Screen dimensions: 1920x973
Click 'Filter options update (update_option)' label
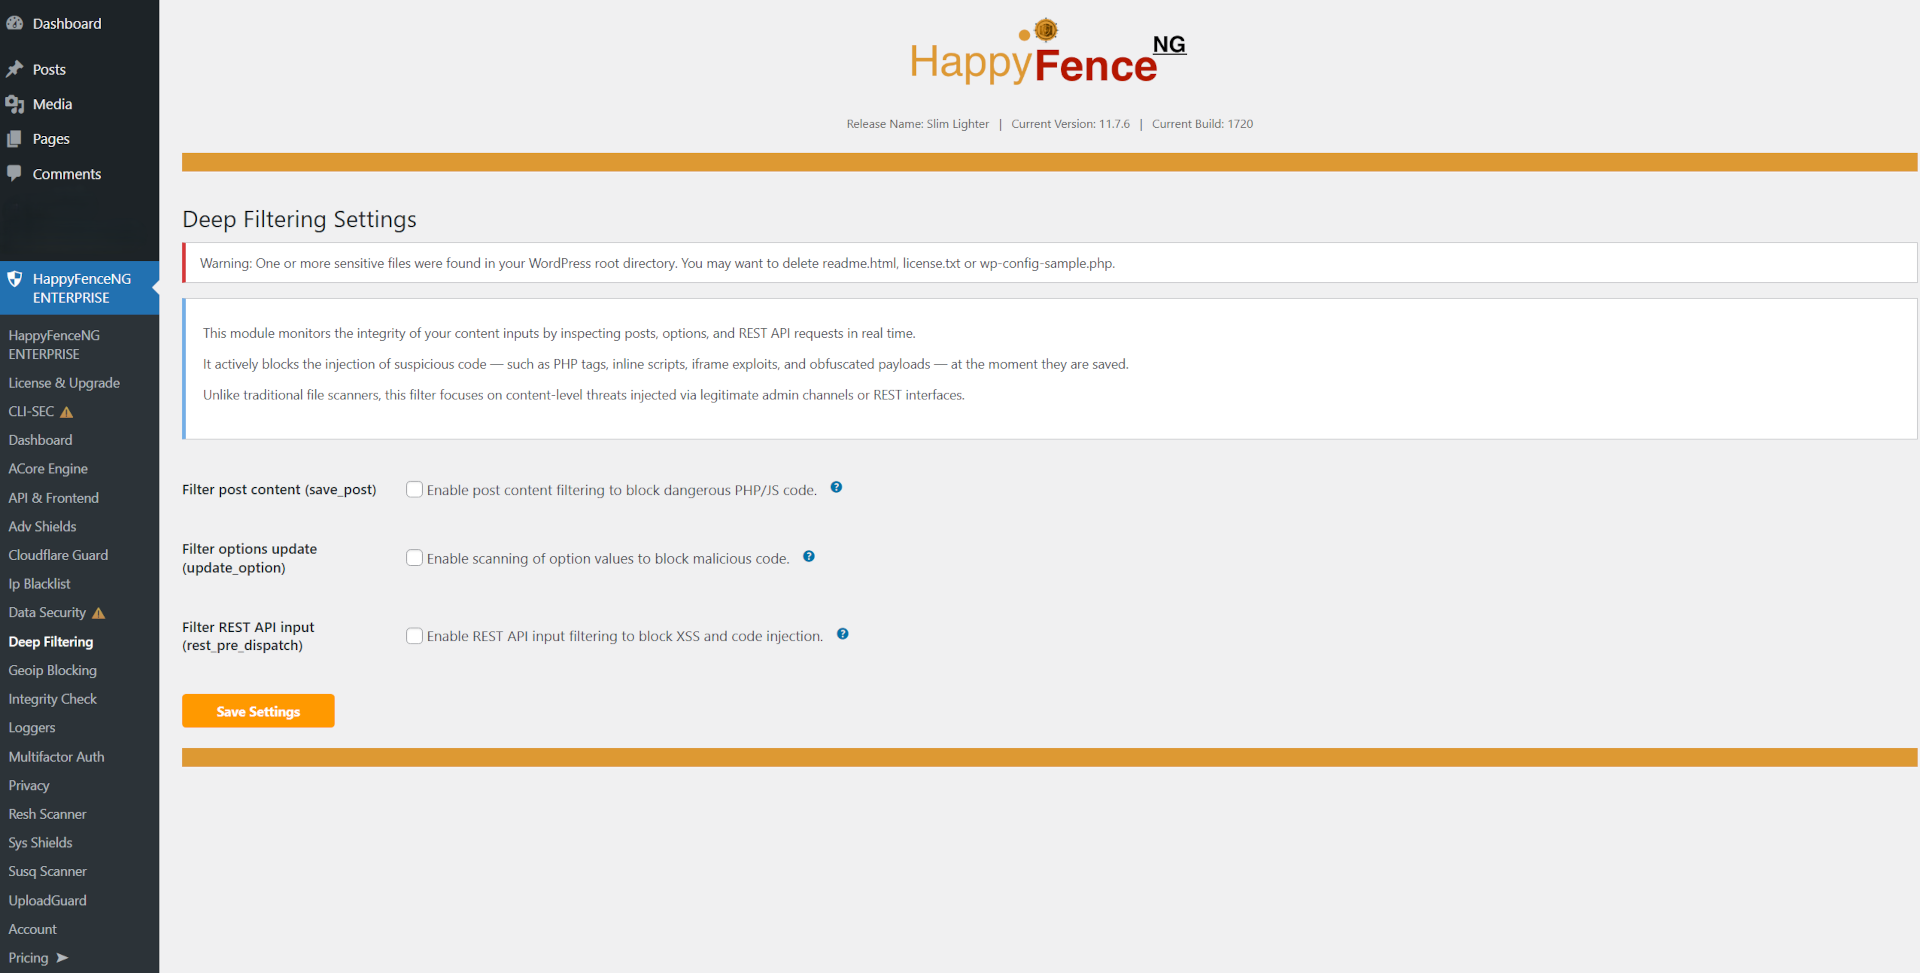tap(249, 558)
